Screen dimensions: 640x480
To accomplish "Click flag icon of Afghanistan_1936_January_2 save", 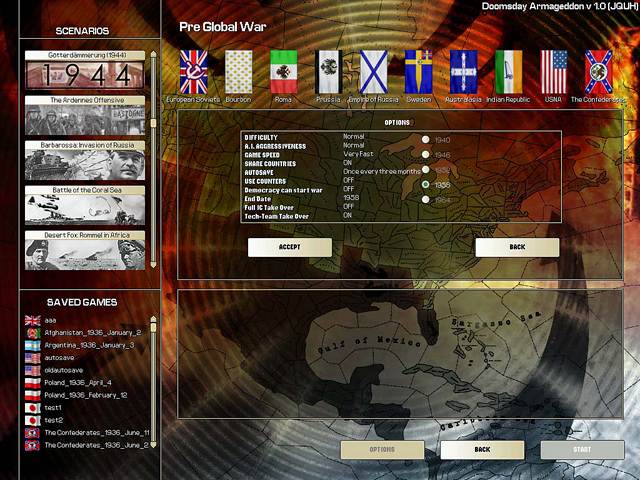I will [x=33, y=333].
